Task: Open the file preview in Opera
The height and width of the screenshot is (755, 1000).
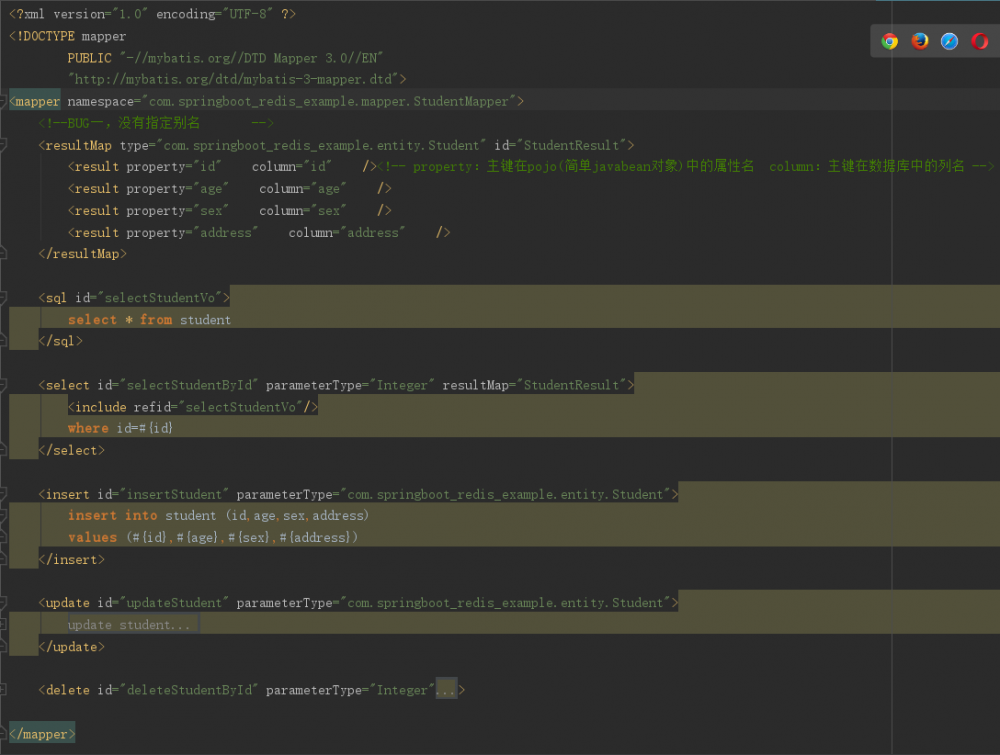Action: pyautogui.click(x=978, y=41)
